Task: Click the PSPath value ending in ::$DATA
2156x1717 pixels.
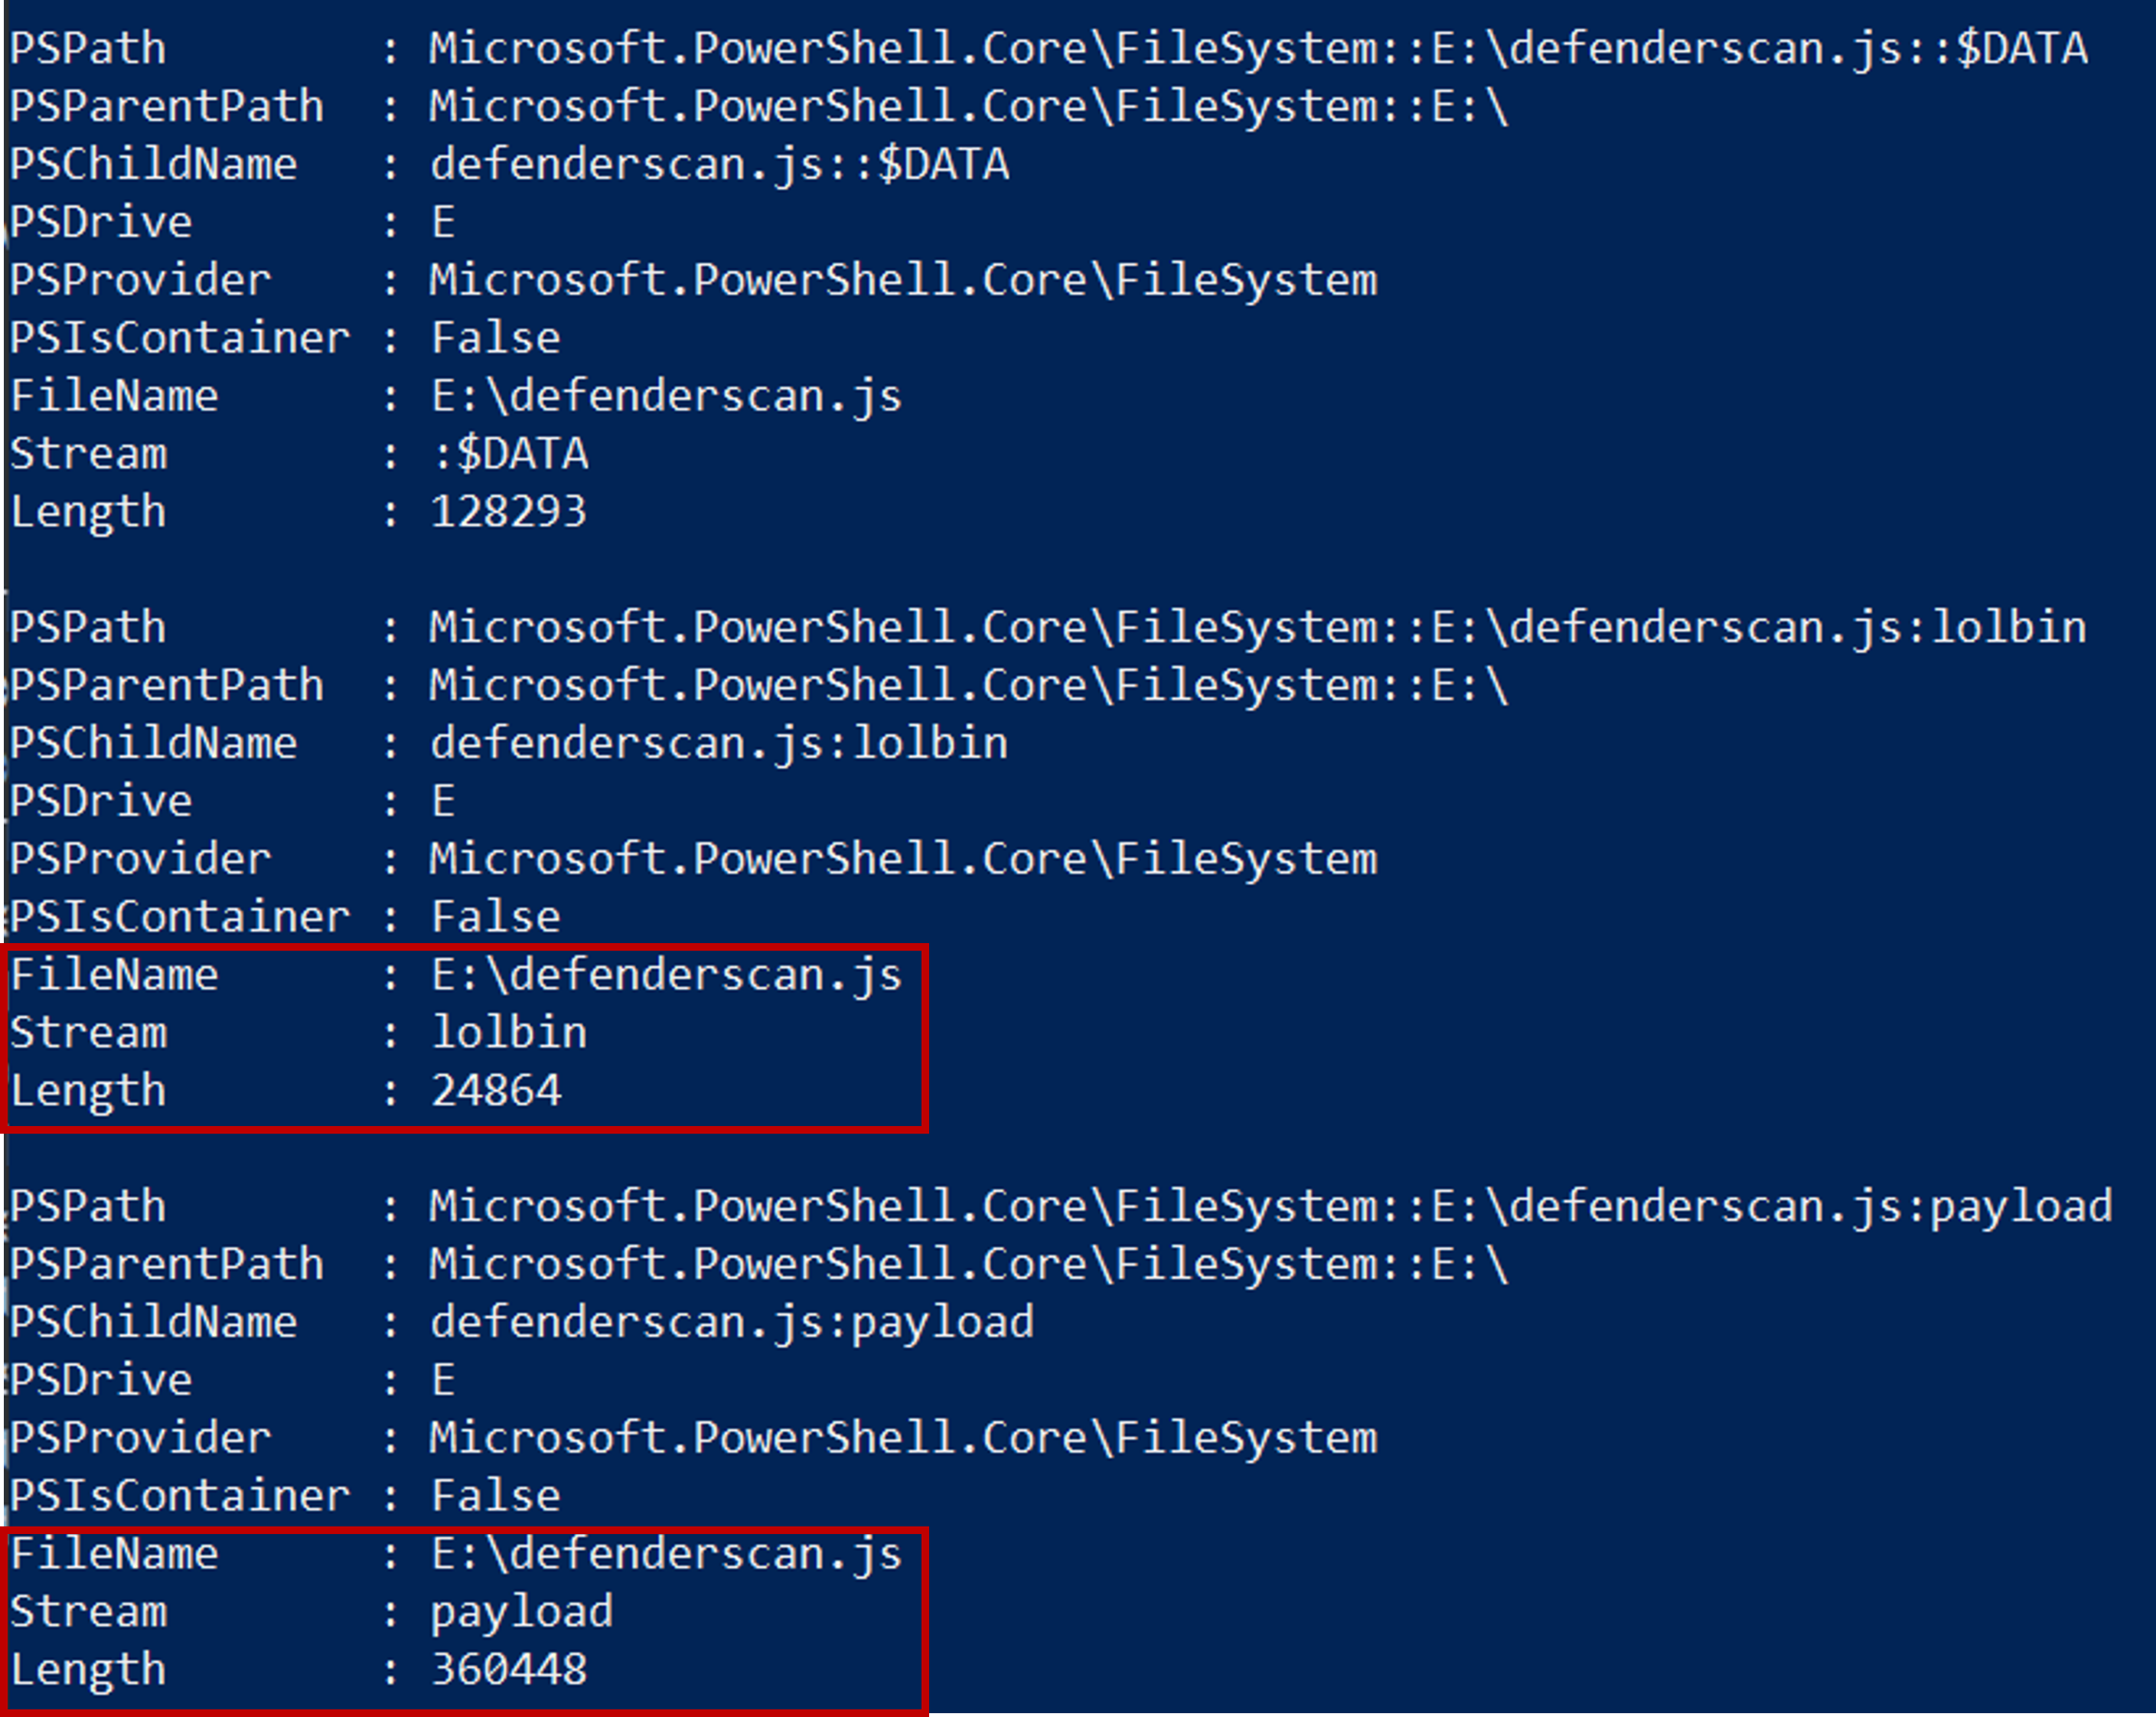Action: click(1258, 48)
